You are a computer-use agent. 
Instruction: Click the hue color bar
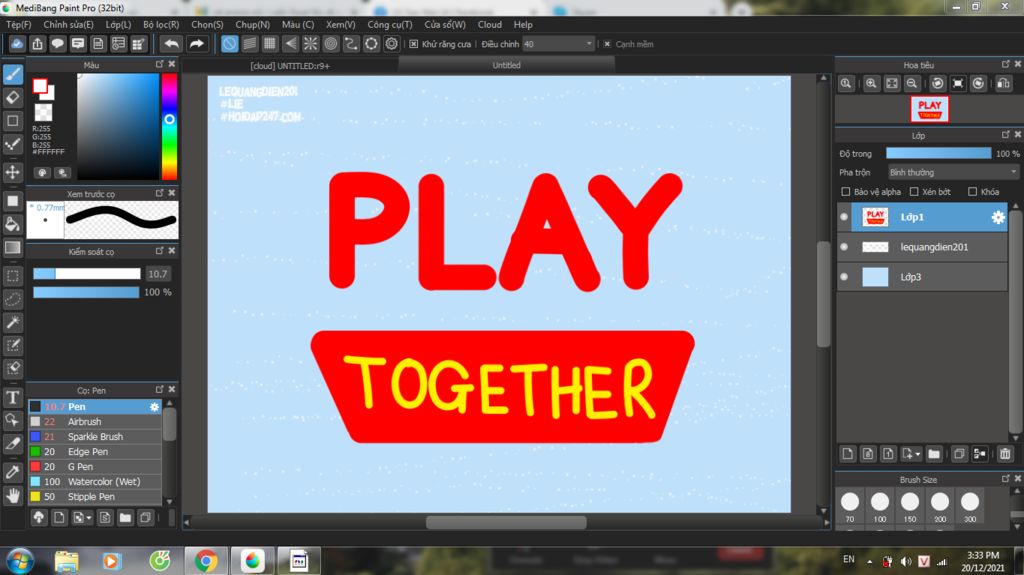pyautogui.click(x=169, y=126)
